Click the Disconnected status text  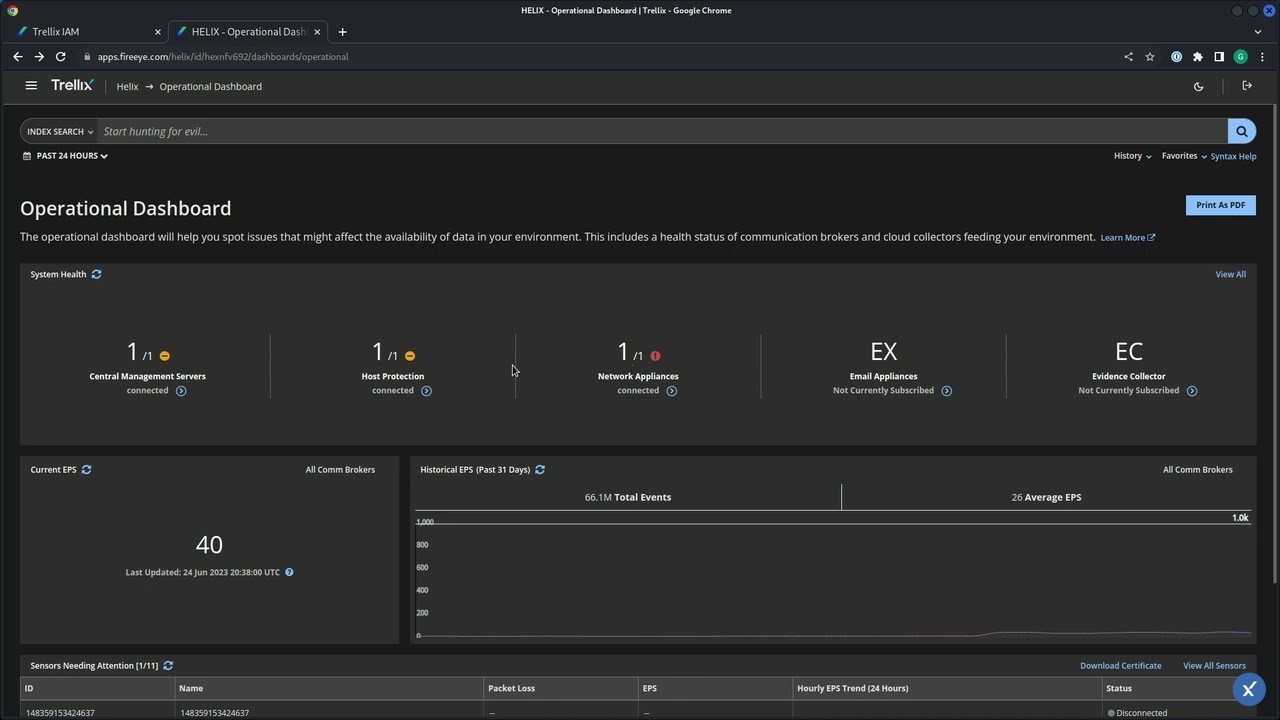[x=1141, y=713]
